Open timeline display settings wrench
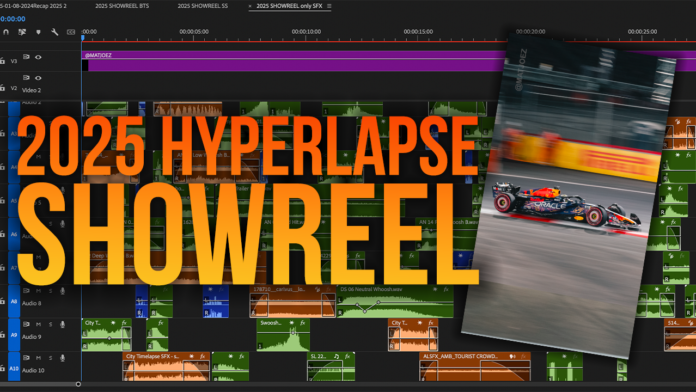696x392 pixels. pyautogui.click(x=55, y=32)
